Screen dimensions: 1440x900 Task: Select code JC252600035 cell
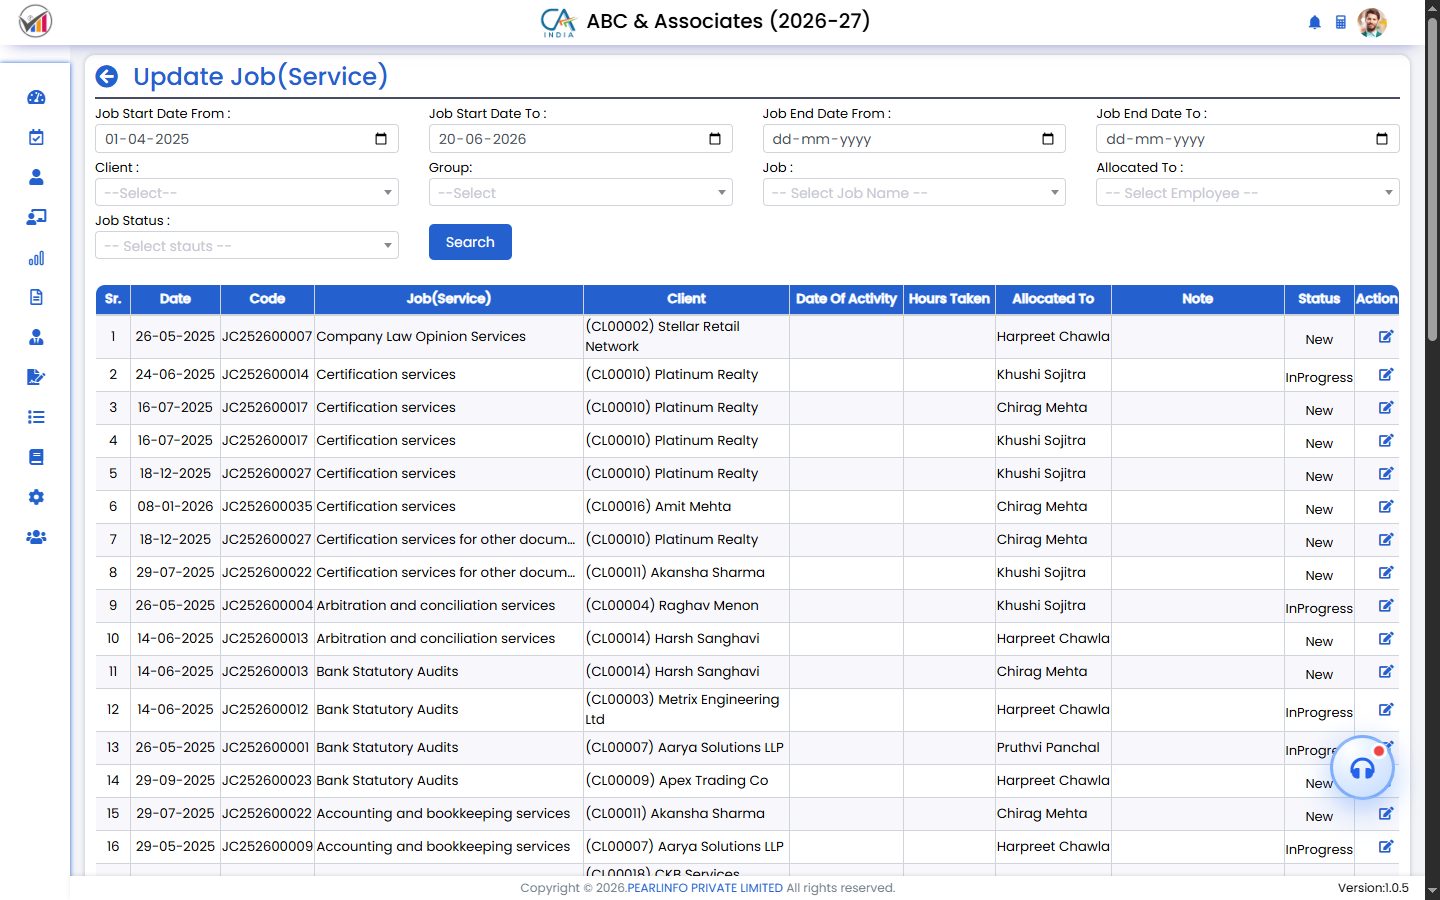267,506
